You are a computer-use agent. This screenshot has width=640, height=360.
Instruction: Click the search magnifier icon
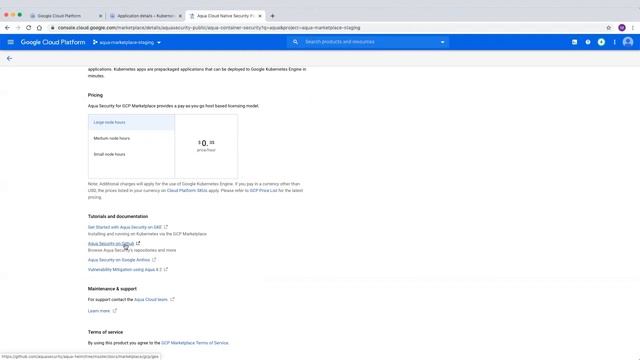coord(295,42)
